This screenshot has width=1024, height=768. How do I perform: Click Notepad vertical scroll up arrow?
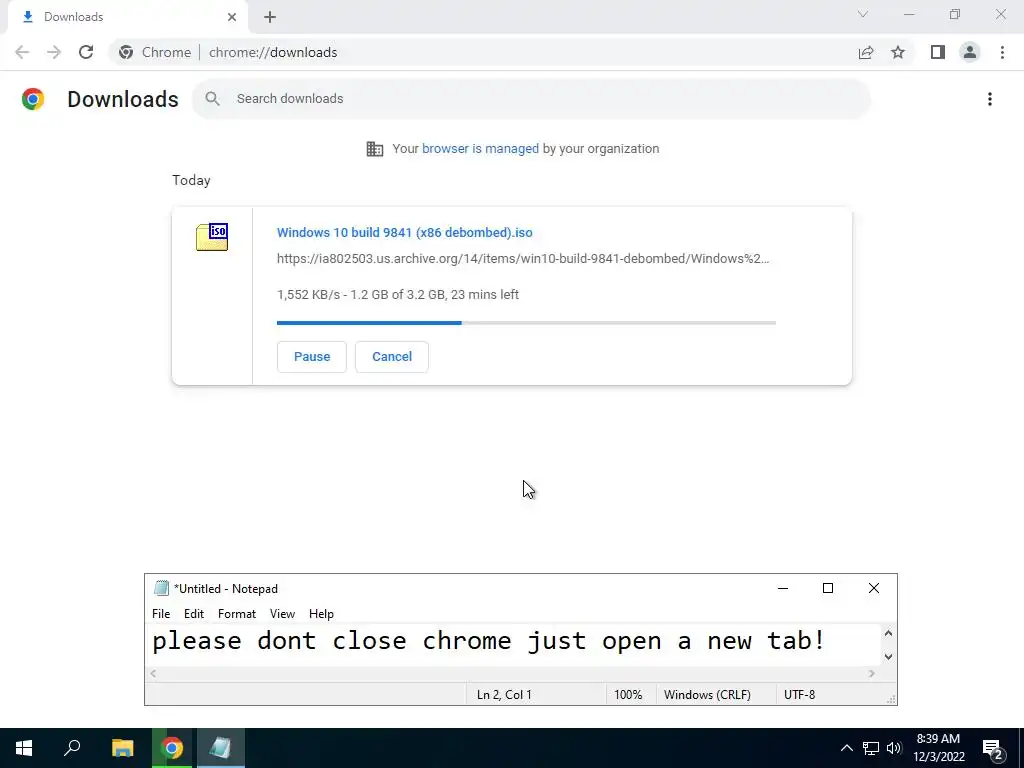tap(888, 633)
